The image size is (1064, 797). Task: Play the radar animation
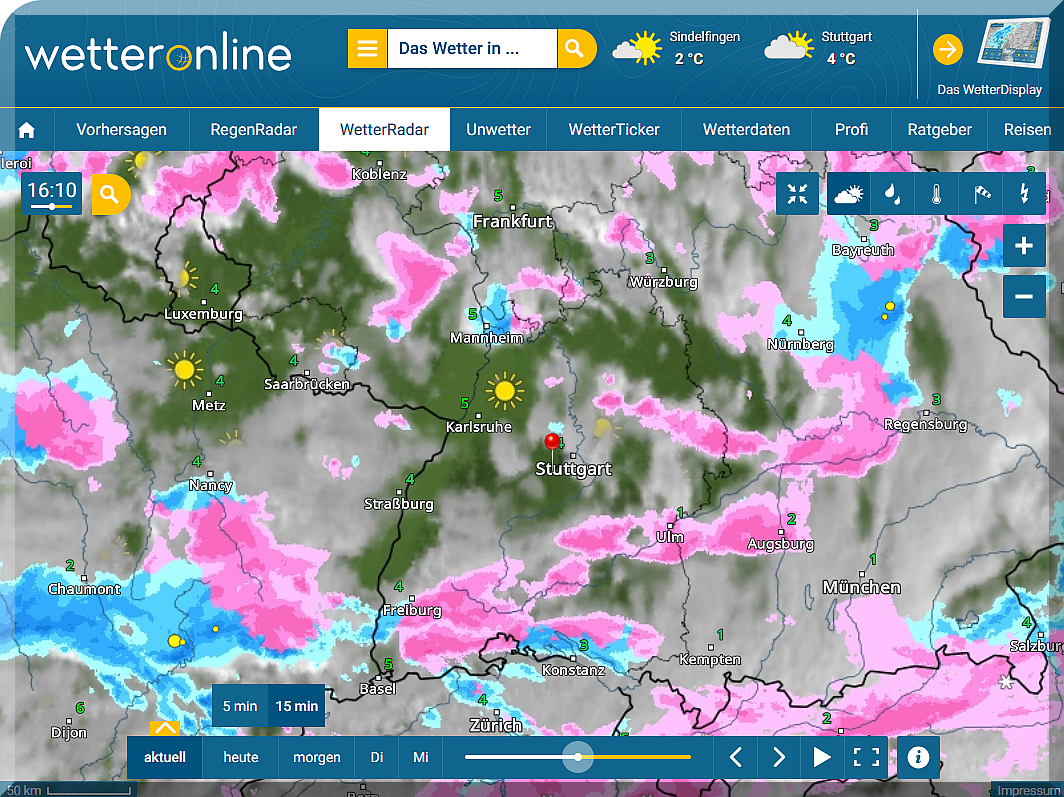822,757
